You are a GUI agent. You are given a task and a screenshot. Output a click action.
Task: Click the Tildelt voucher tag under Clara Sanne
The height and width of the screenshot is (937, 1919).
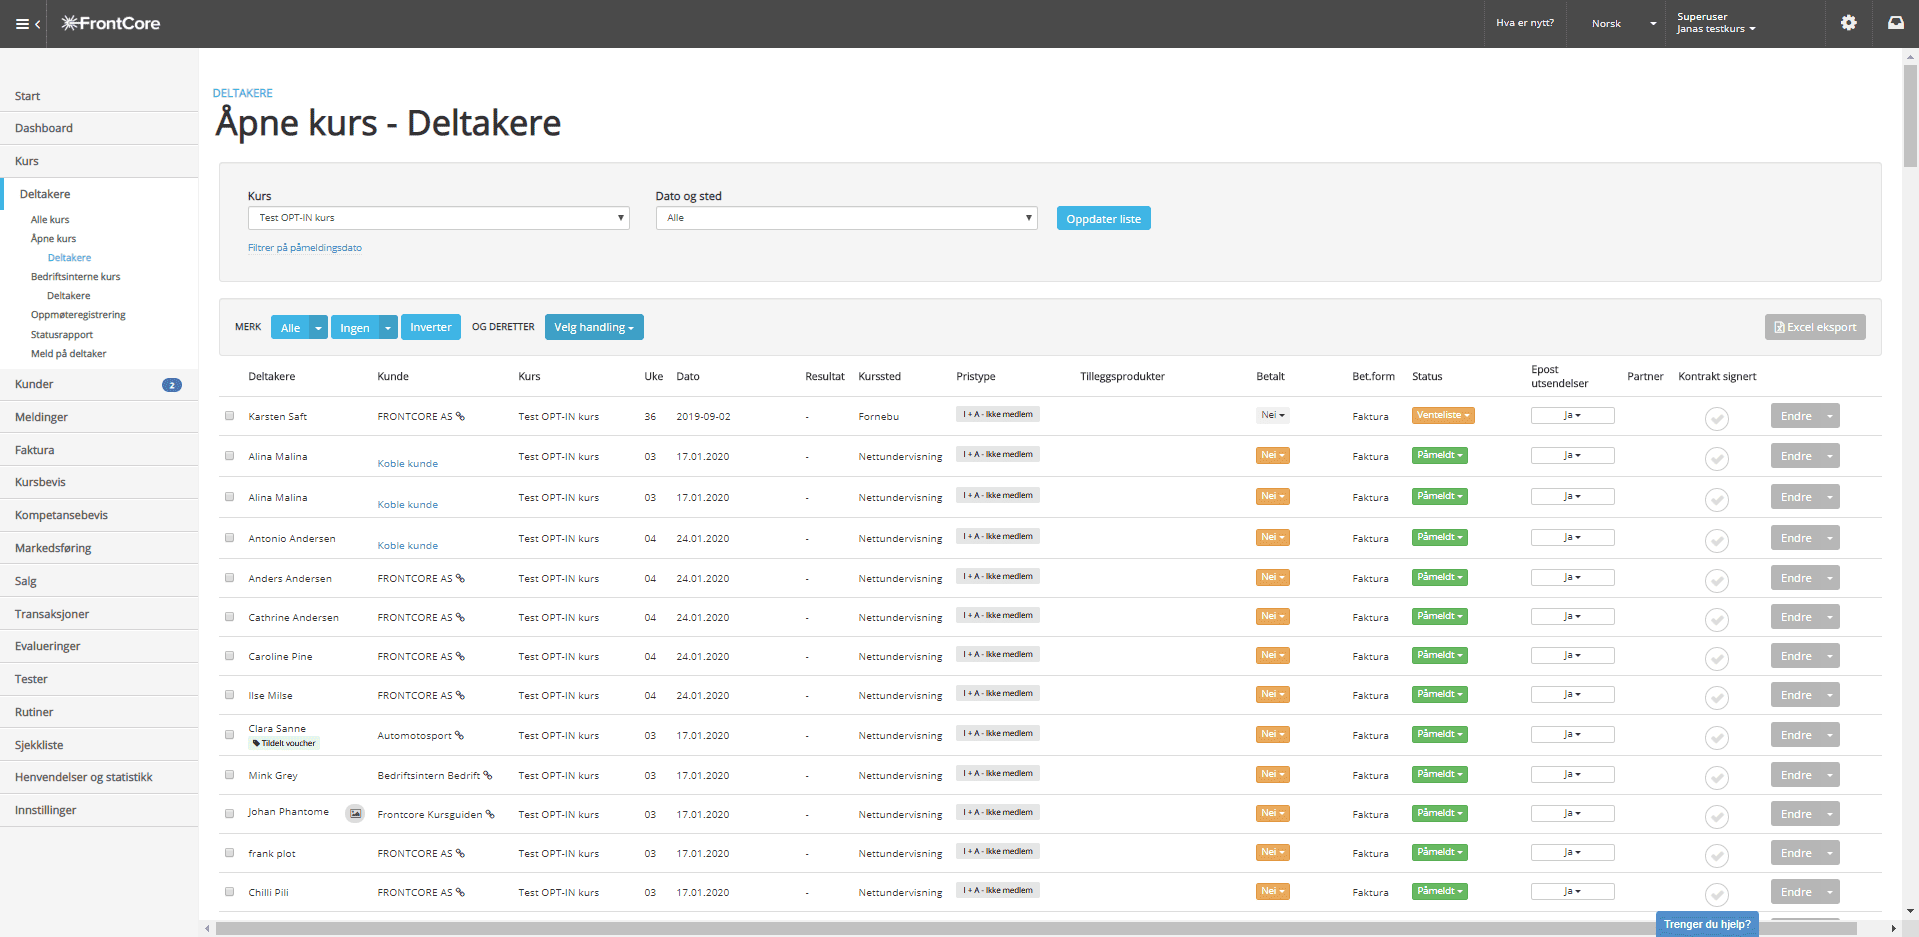(284, 743)
